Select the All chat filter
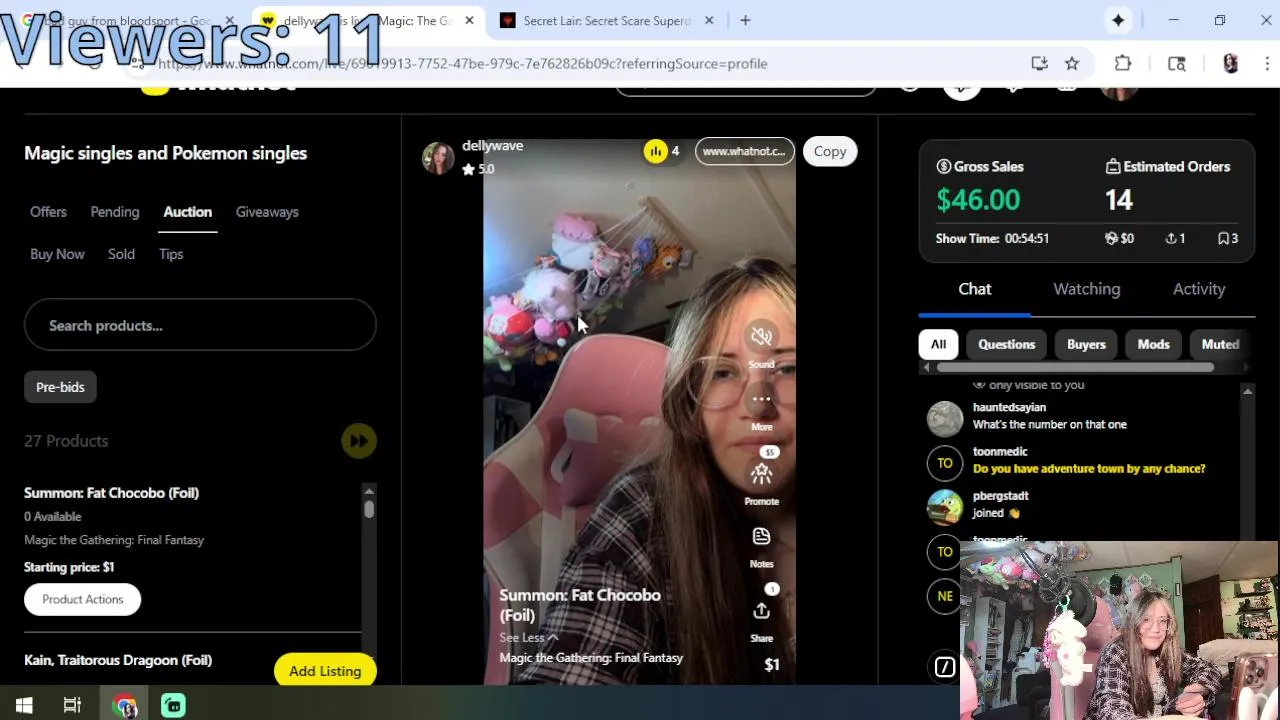 938,344
